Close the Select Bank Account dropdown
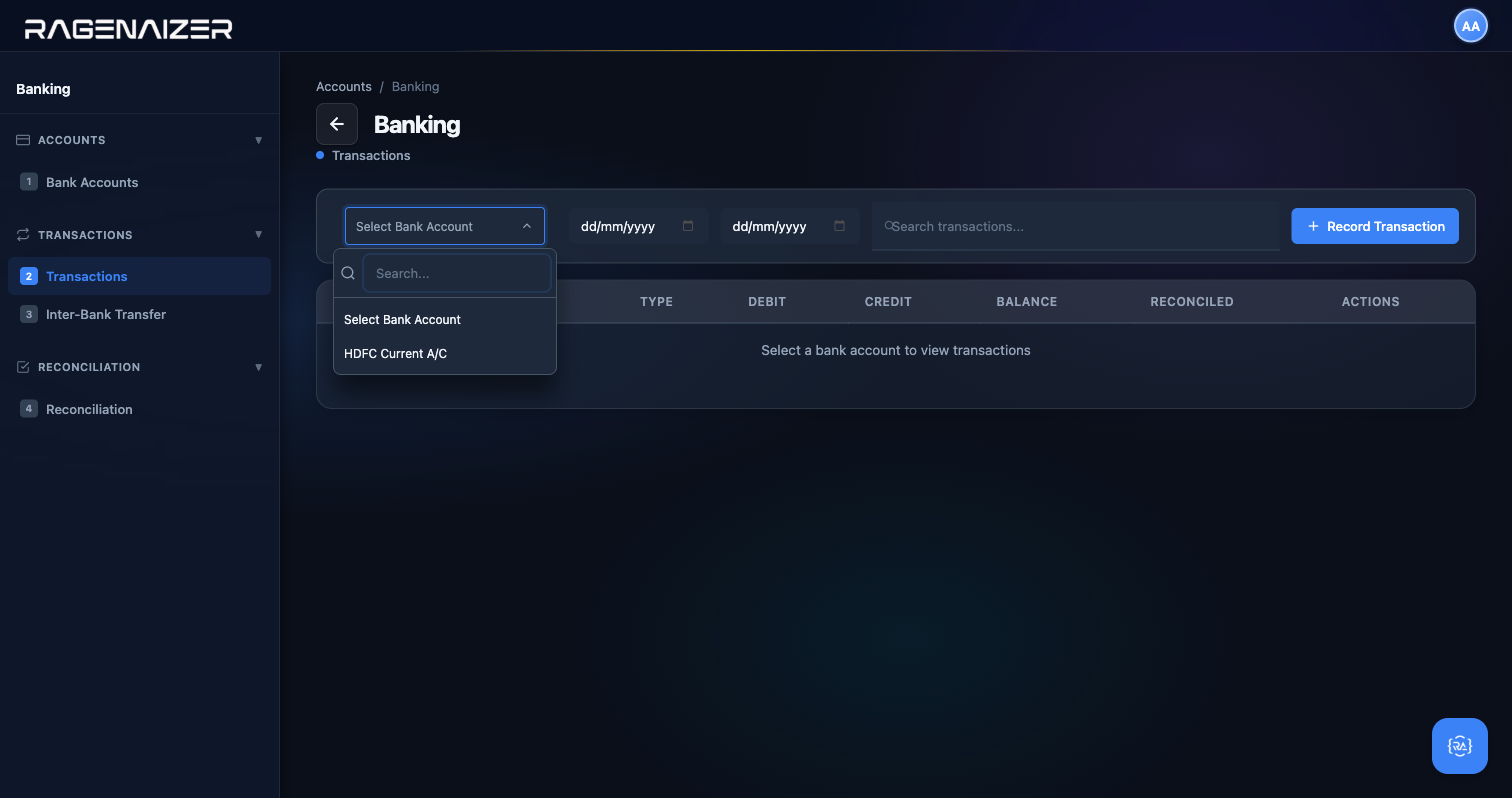 pos(445,226)
